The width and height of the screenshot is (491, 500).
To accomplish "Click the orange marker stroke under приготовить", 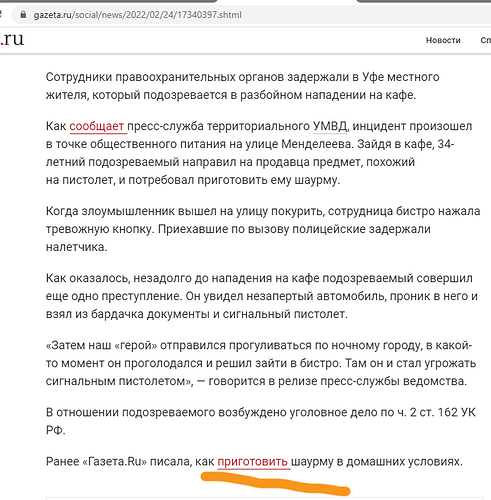I will pyautogui.click(x=275, y=483).
